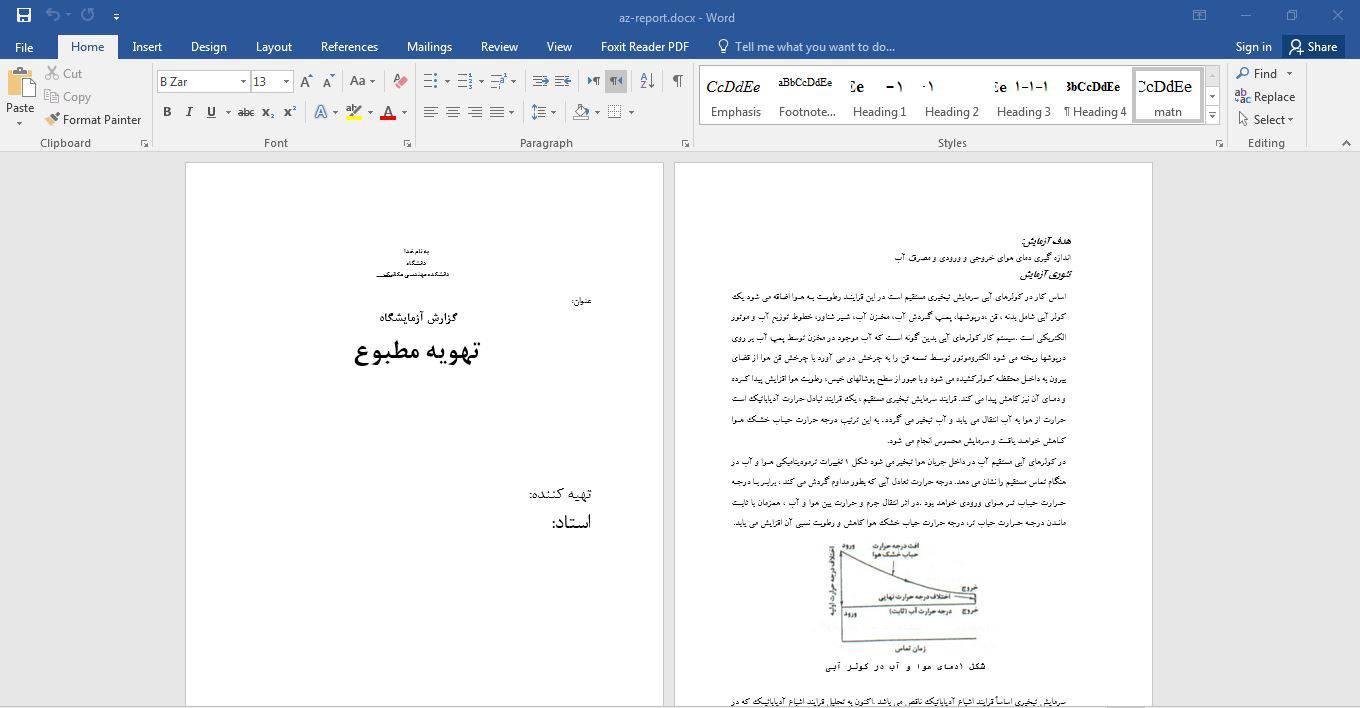Apply strikethrough to the selected text
1360x708 pixels.
pos(246,112)
